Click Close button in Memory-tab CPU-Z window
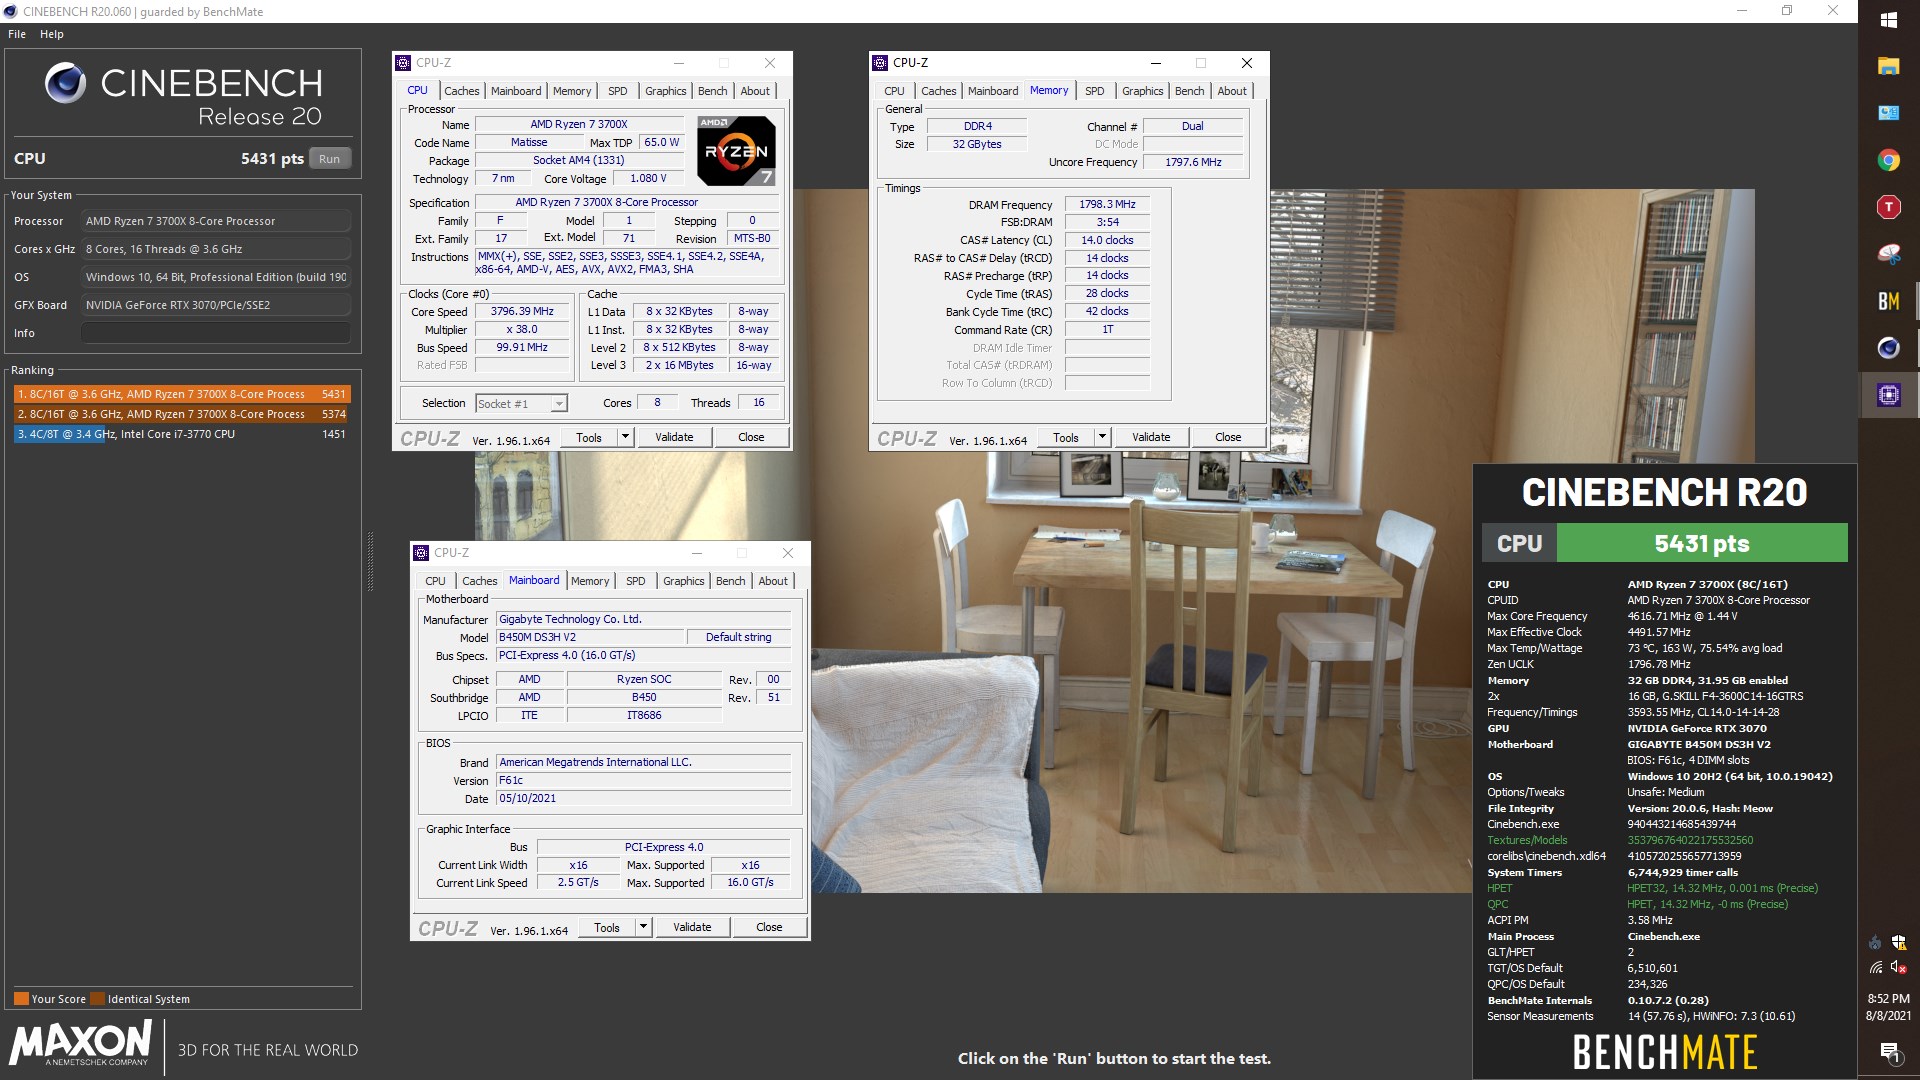The height and width of the screenshot is (1080, 1920). [x=1228, y=437]
